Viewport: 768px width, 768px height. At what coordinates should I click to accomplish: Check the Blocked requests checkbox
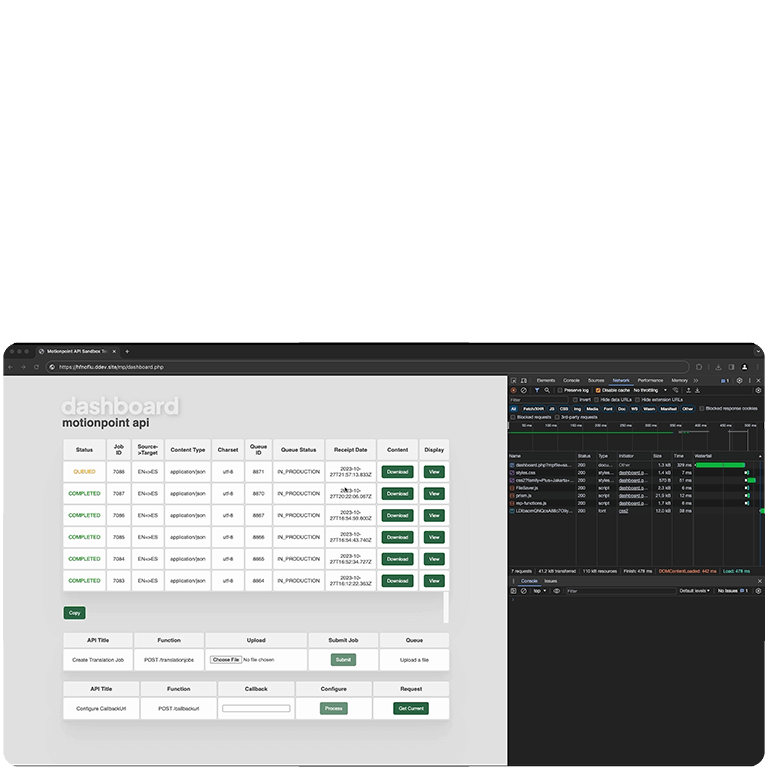(513, 417)
